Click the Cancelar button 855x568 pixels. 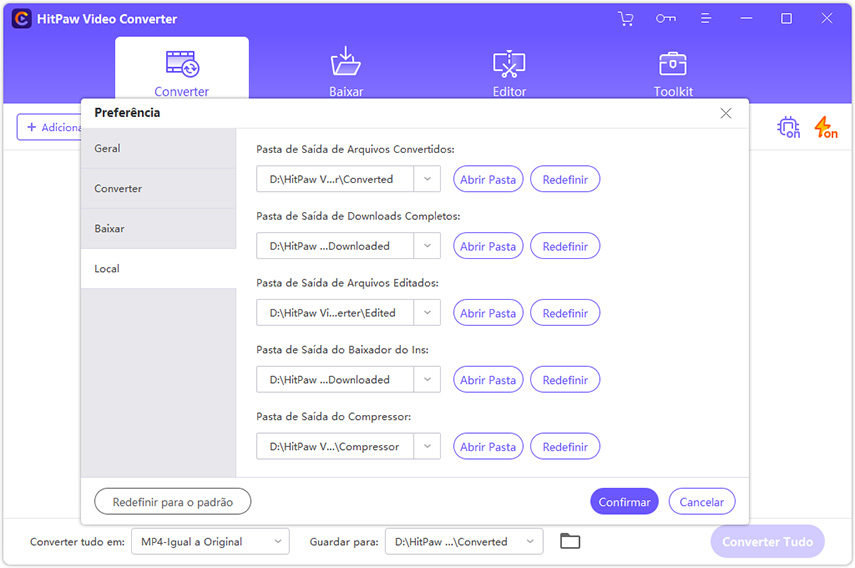[702, 501]
